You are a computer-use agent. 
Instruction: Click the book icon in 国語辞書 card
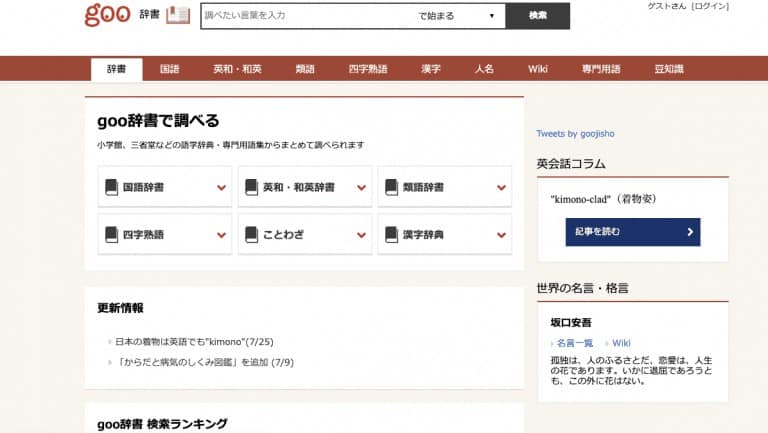(x=112, y=187)
